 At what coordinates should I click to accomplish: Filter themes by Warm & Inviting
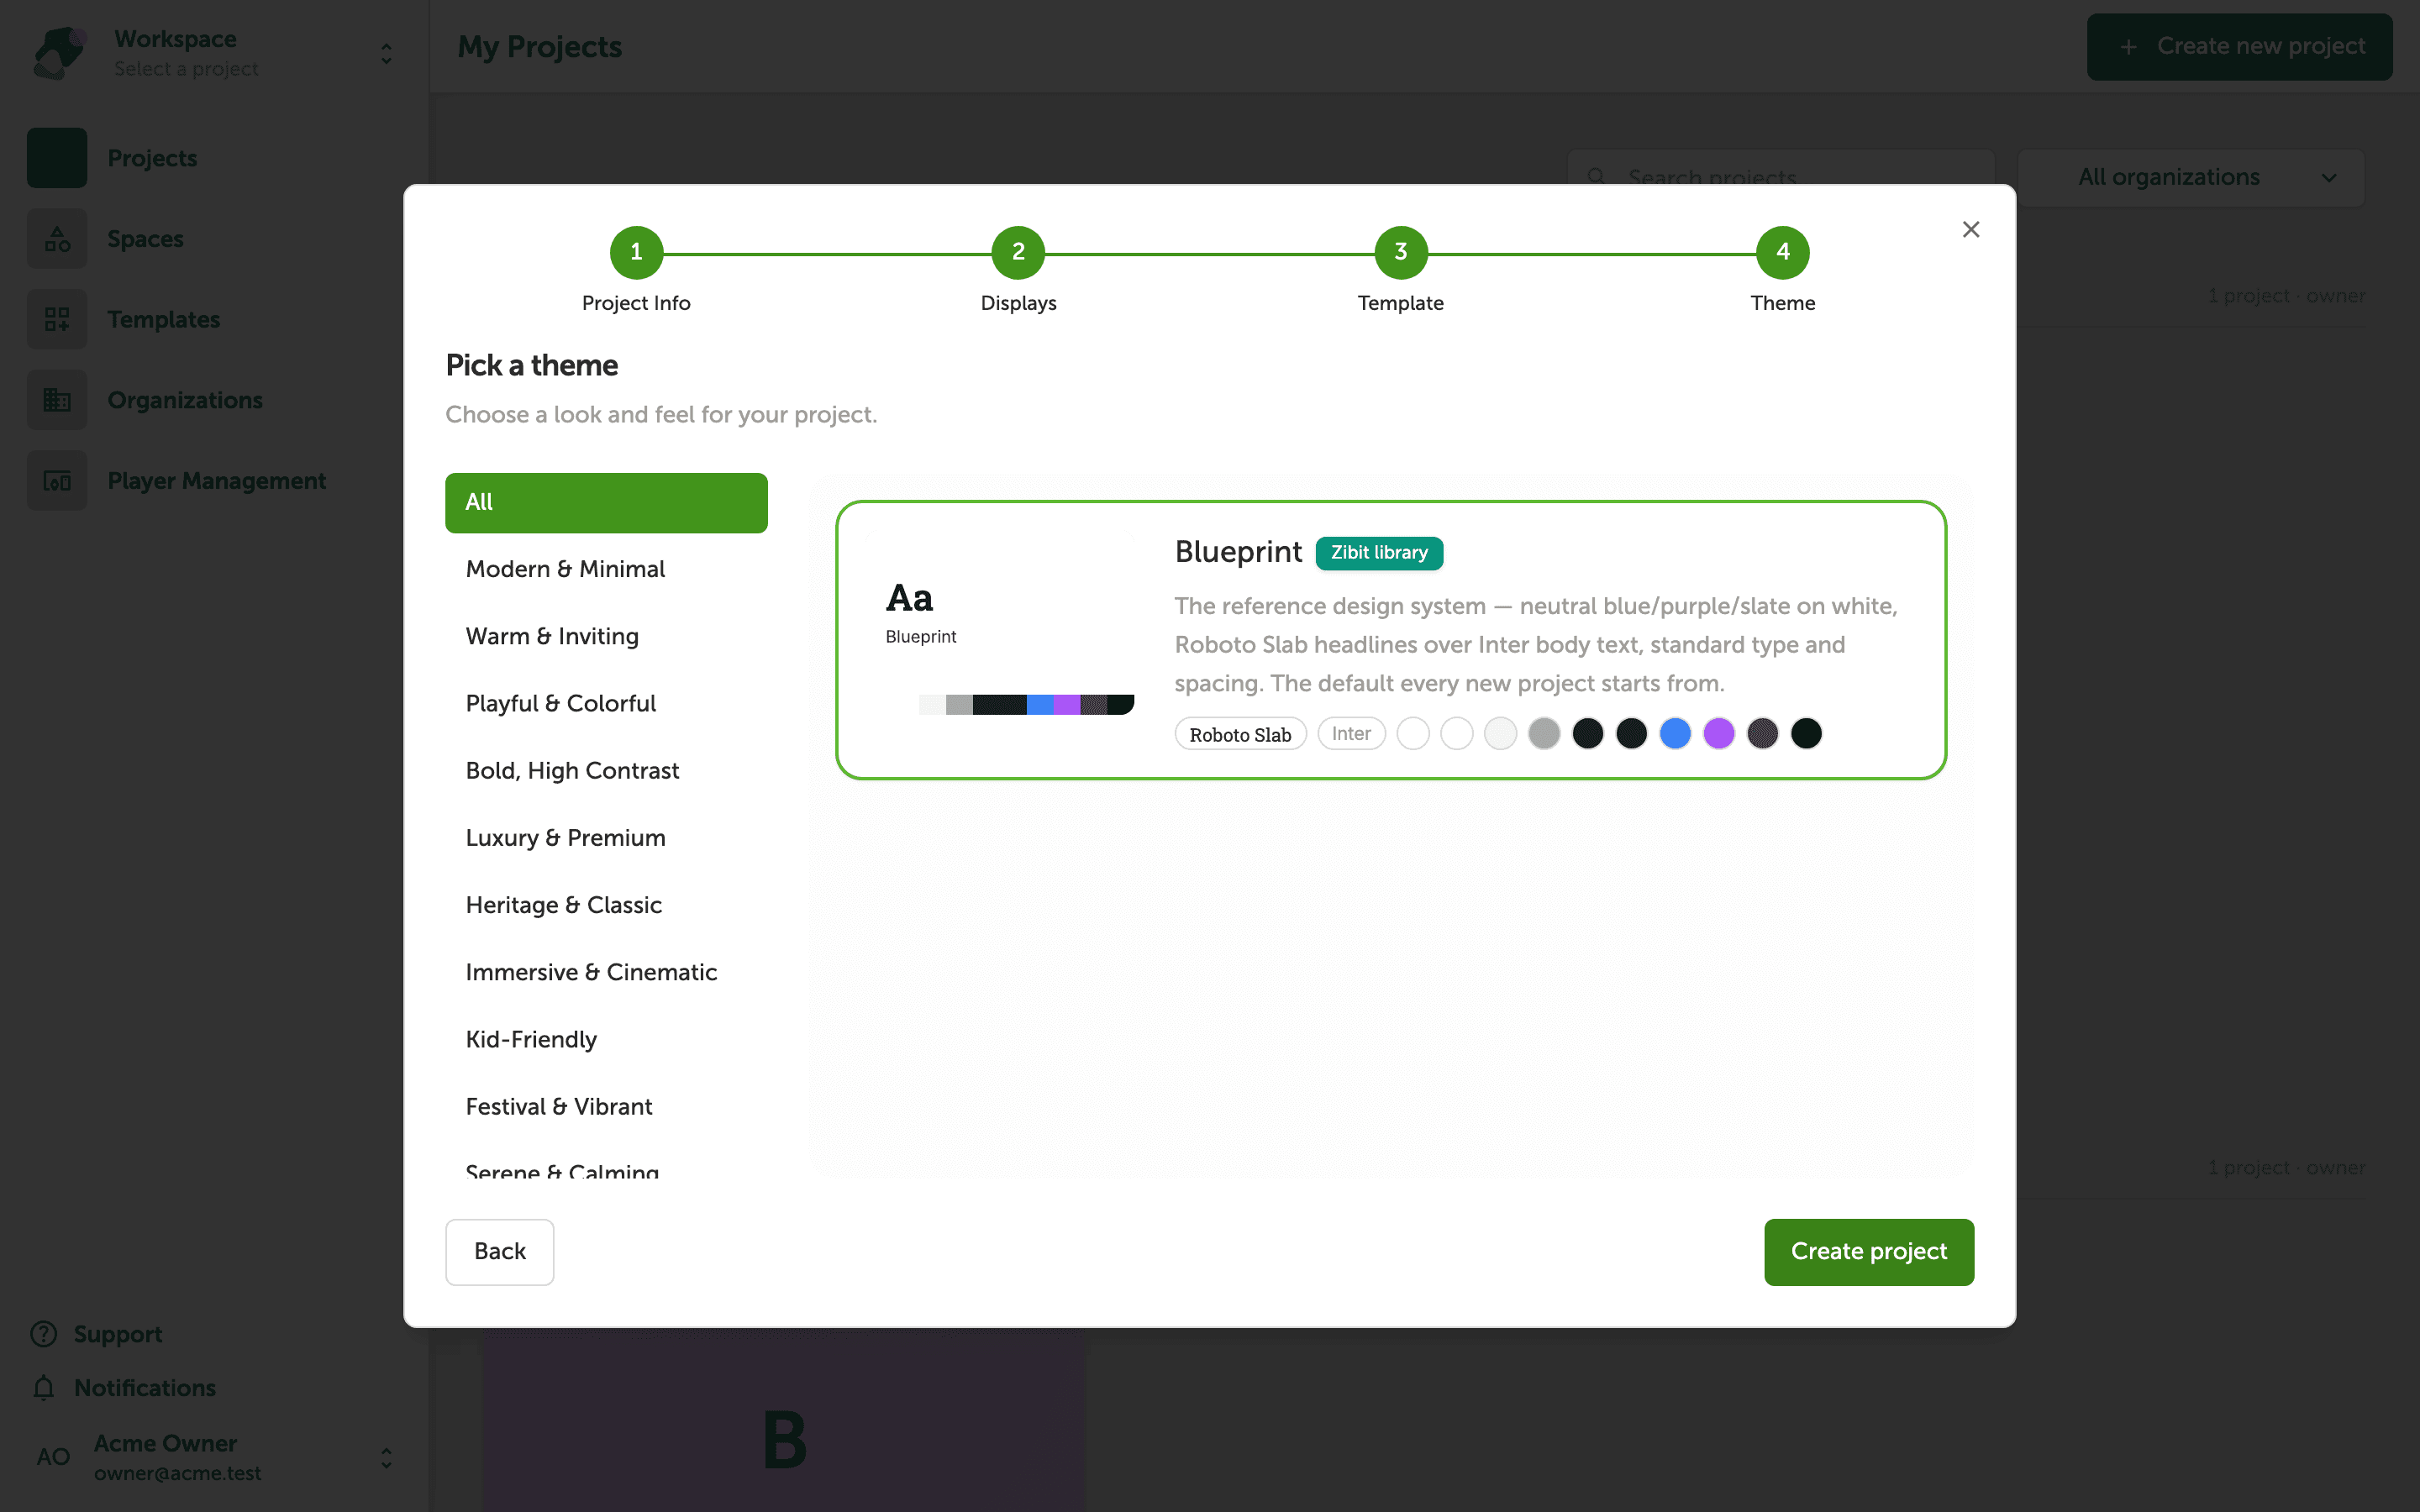coord(606,636)
